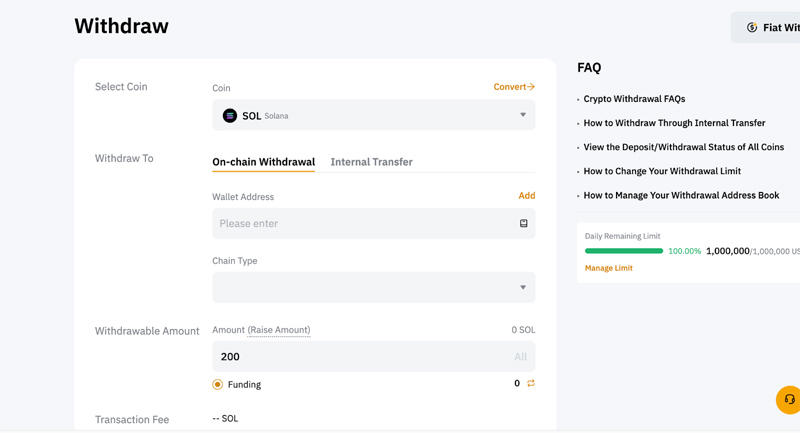The width and height of the screenshot is (800, 433).
Task: Click the Withdraw page heading
Action: (121, 26)
